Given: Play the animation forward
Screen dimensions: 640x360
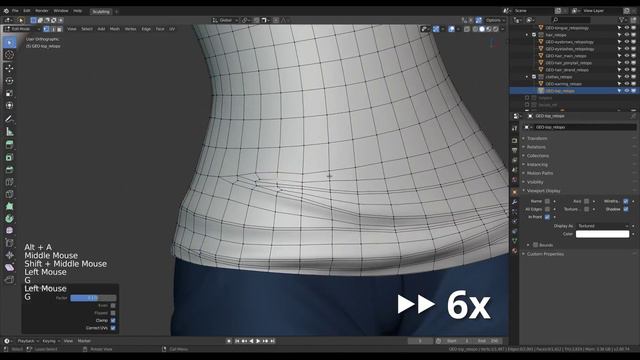Looking at the screenshot, I should pos(258,341).
